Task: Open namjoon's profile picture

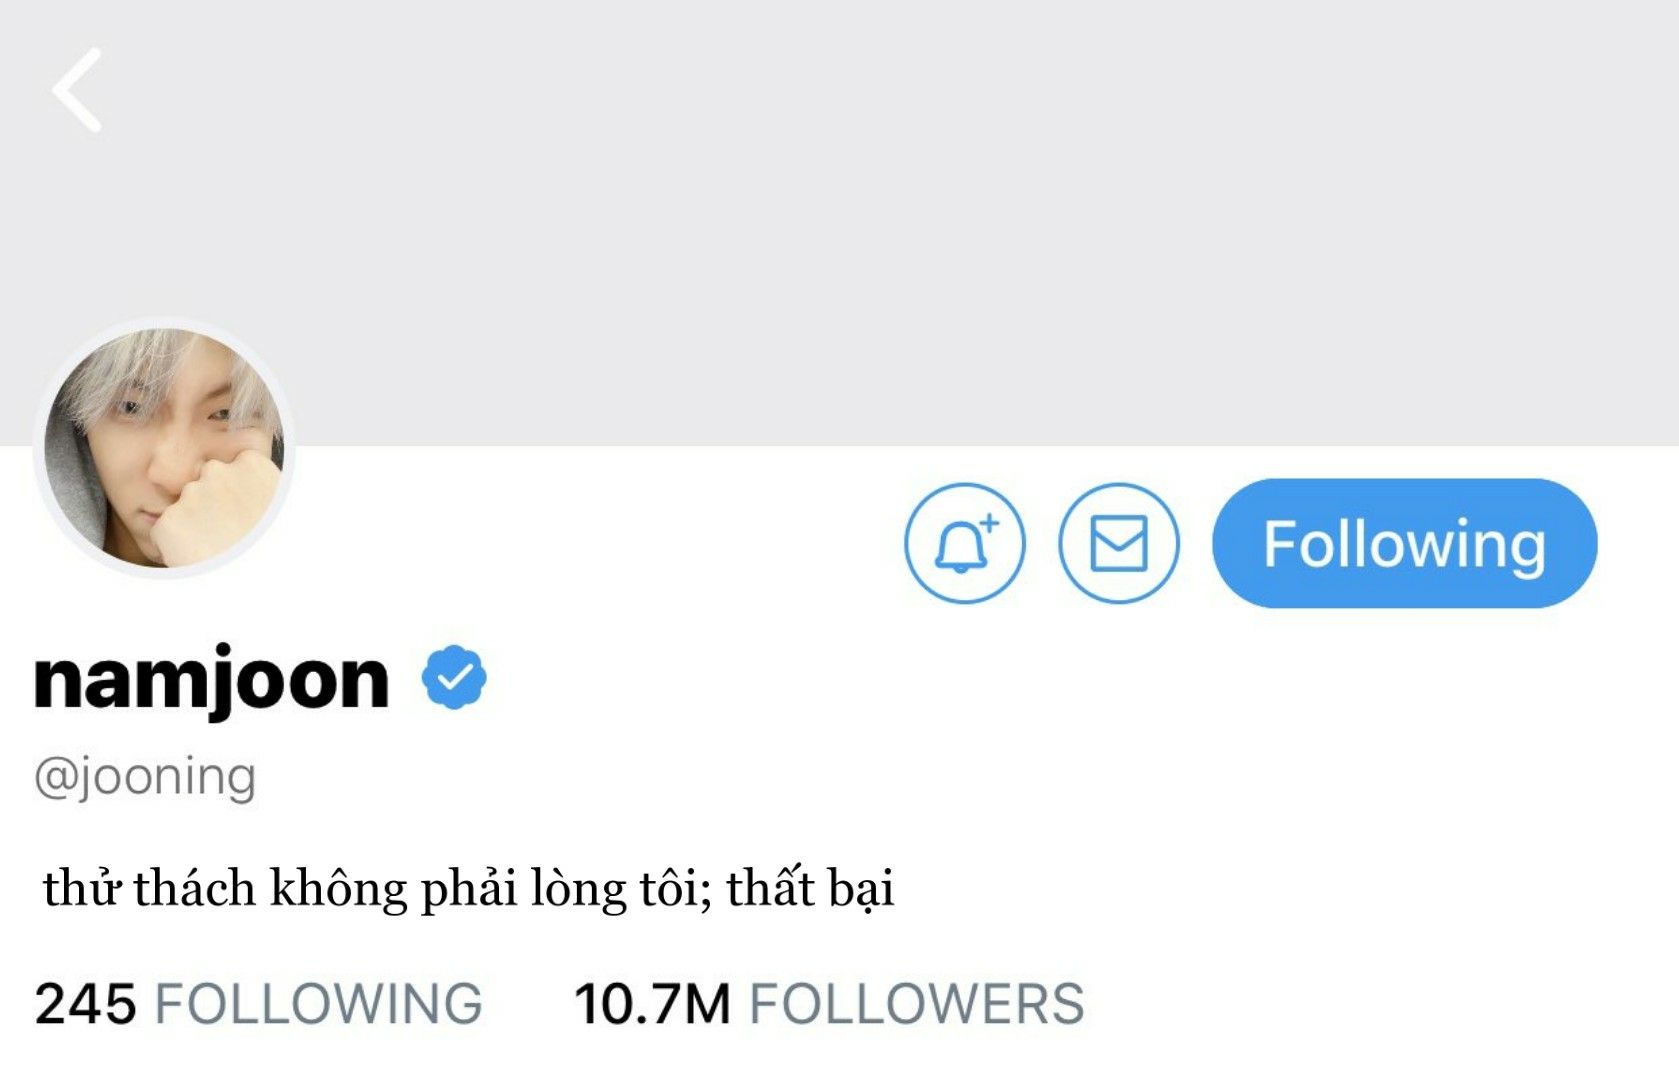Action: pos(165,448)
